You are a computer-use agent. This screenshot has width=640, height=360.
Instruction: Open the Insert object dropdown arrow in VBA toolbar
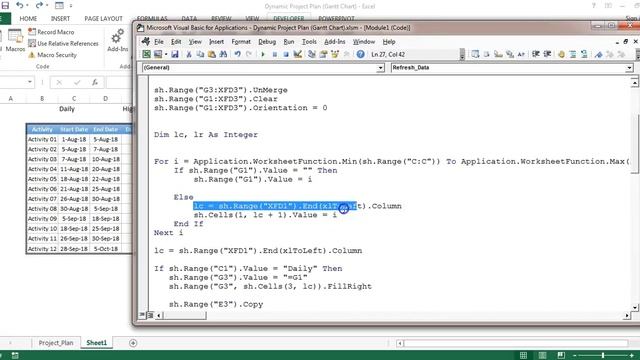(x=166, y=54)
